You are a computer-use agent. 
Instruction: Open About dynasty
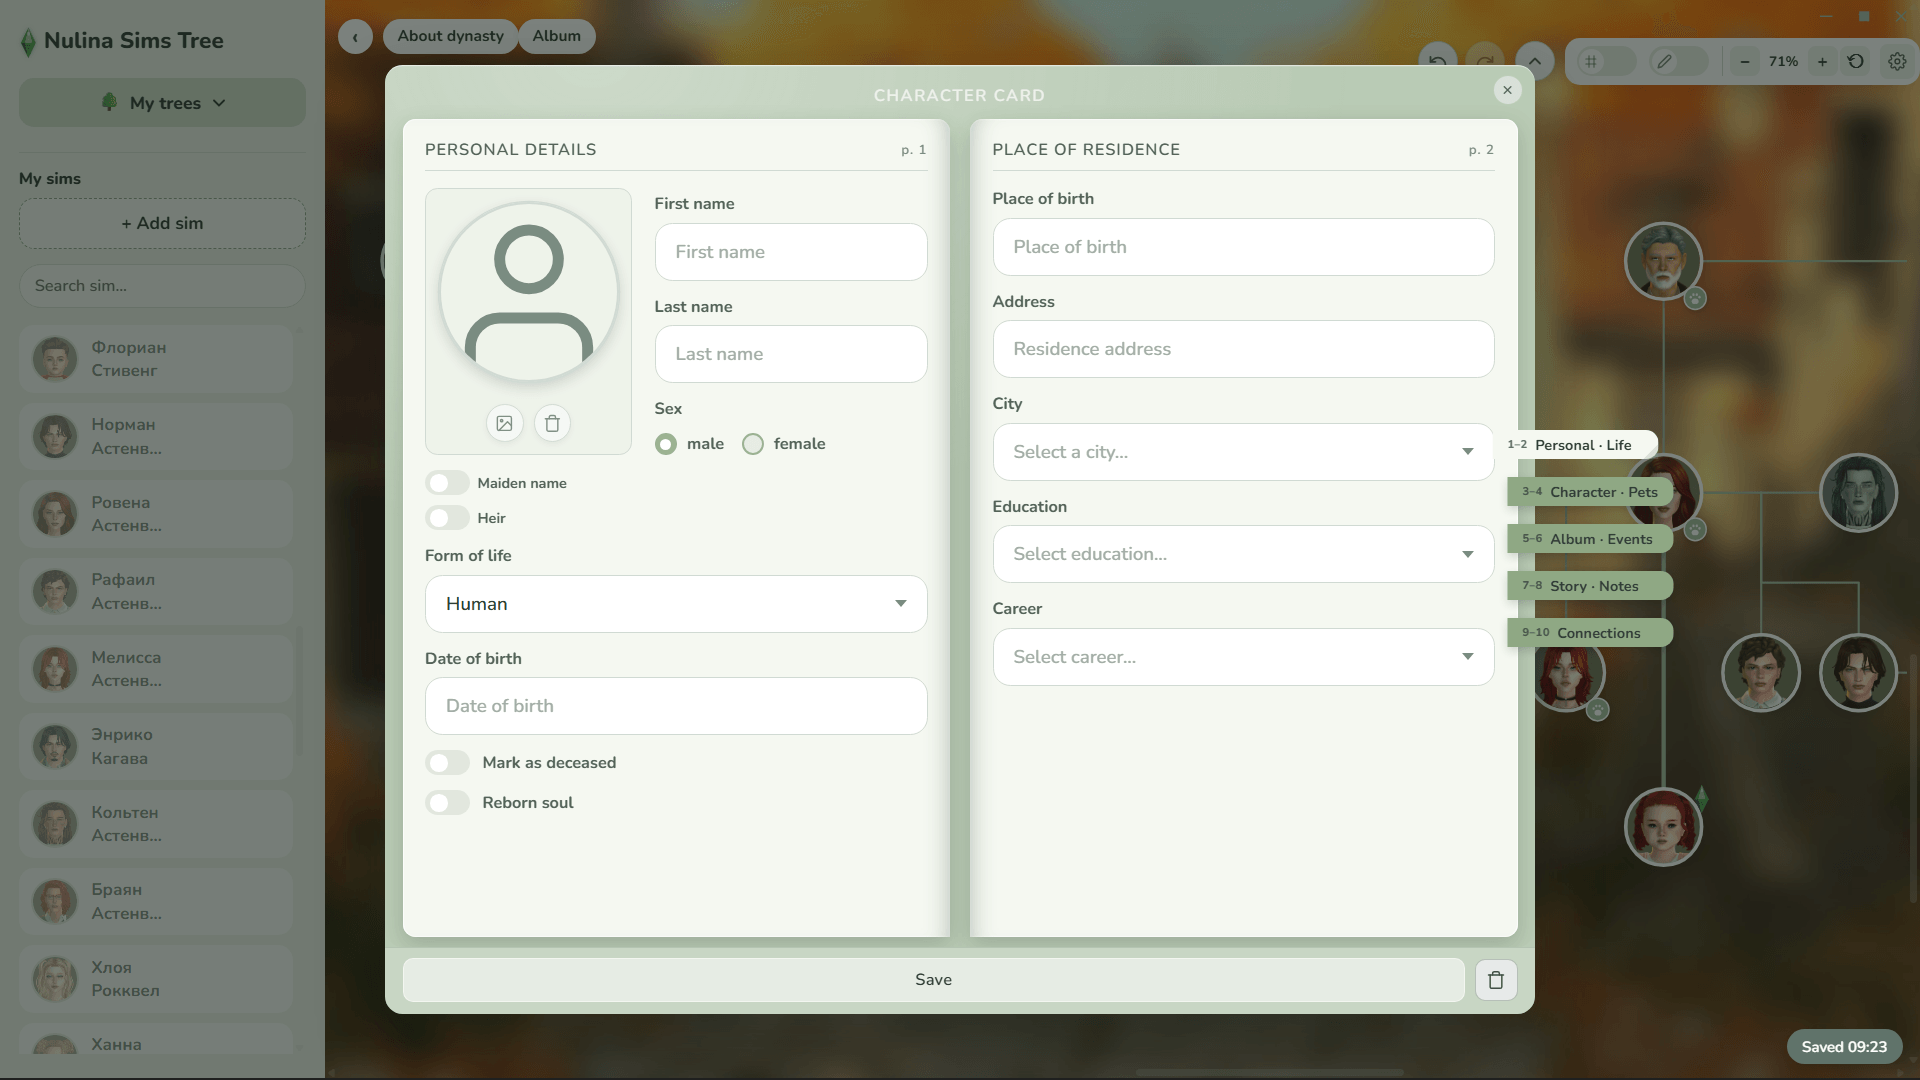click(450, 37)
